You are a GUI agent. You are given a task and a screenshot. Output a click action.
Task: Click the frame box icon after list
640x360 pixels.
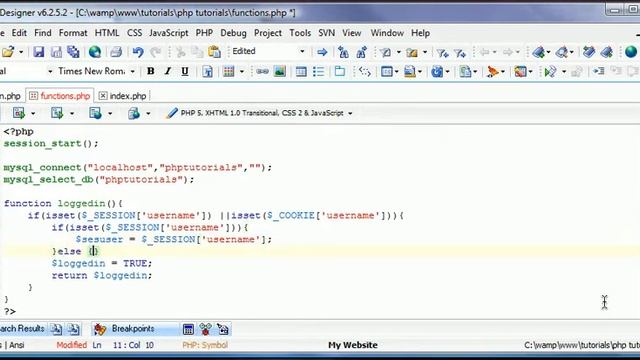340,72
